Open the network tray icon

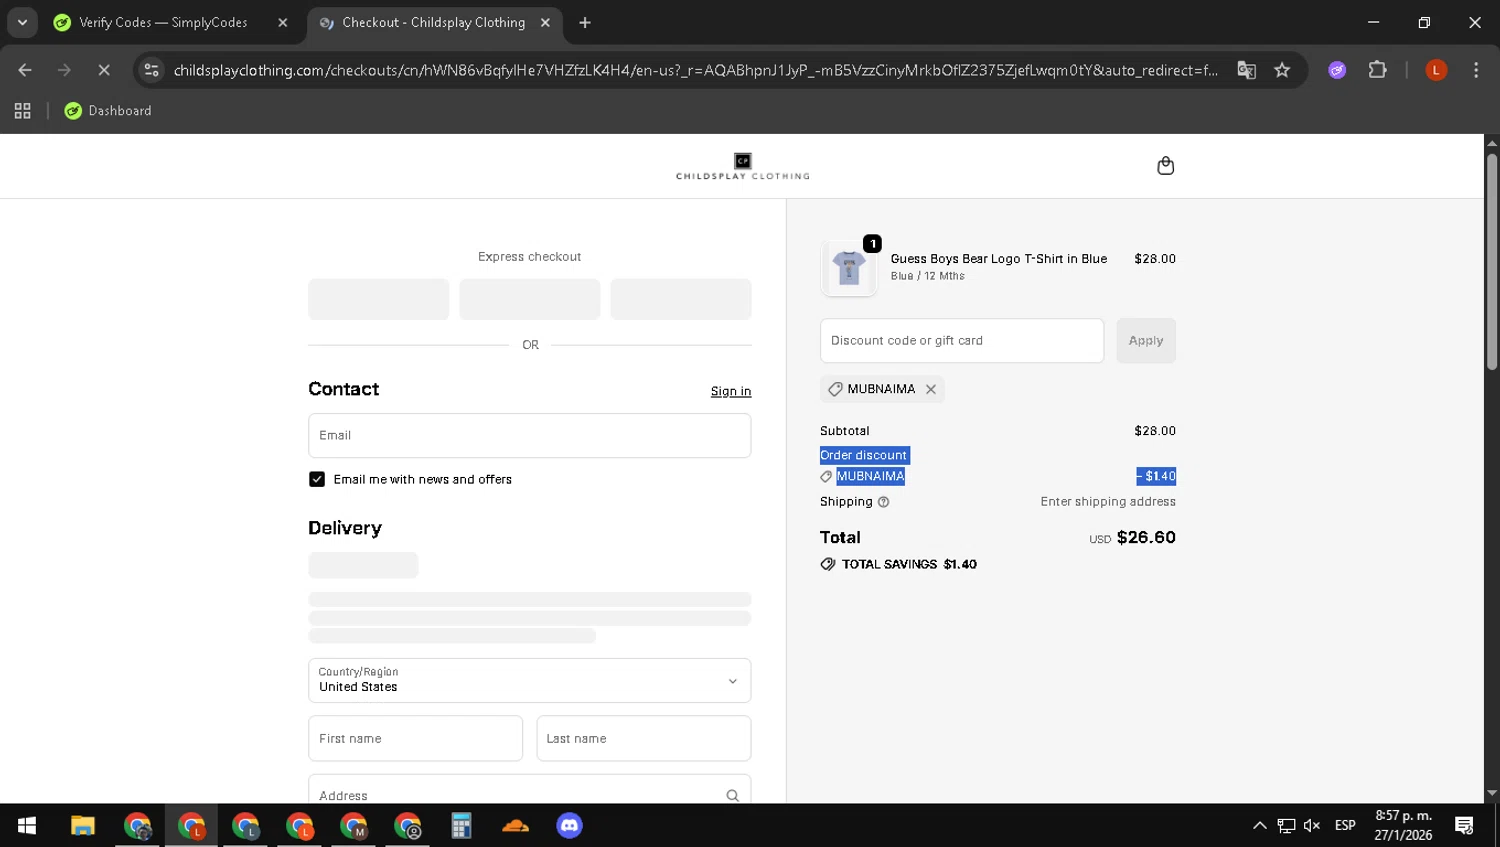pos(1286,826)
